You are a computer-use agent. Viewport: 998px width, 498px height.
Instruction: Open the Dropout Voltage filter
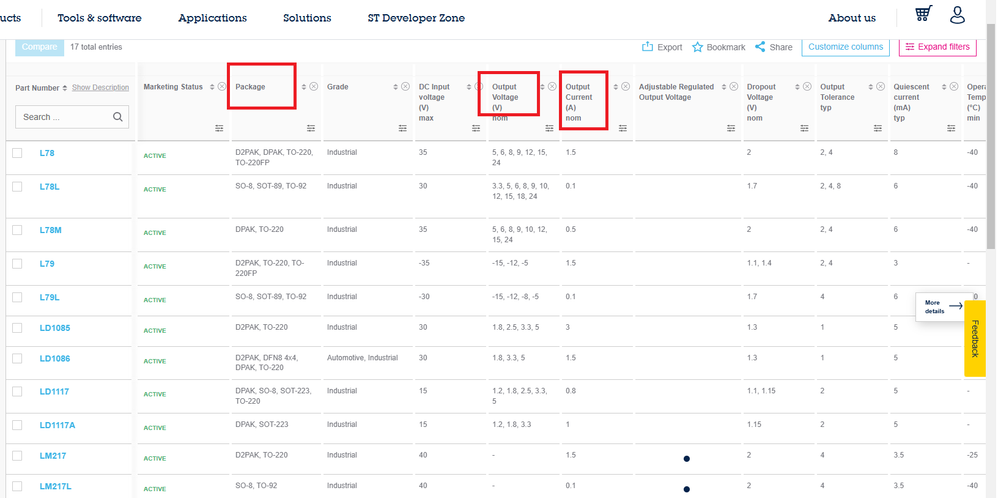click(x=805, y=128)
